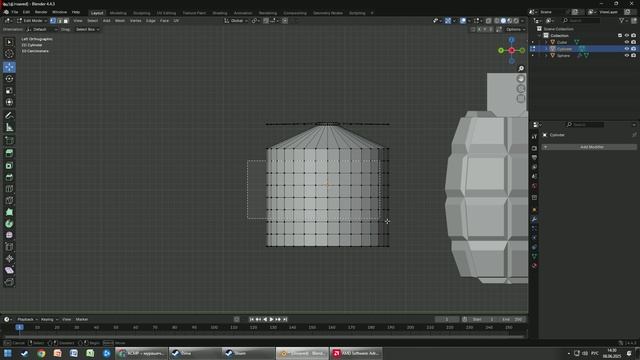The height and width of the screenshot is (360, 640).
Task: Select the Add Cube tool in left toolbar
Action: coord(9,140)
